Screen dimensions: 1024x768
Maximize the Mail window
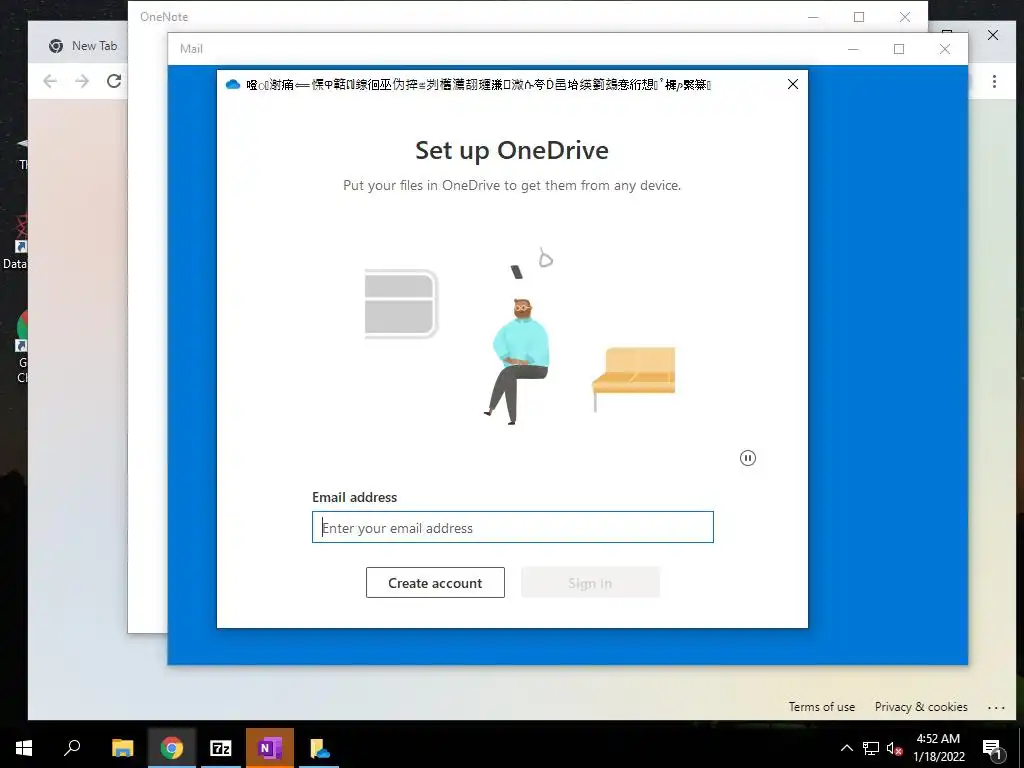899,49
